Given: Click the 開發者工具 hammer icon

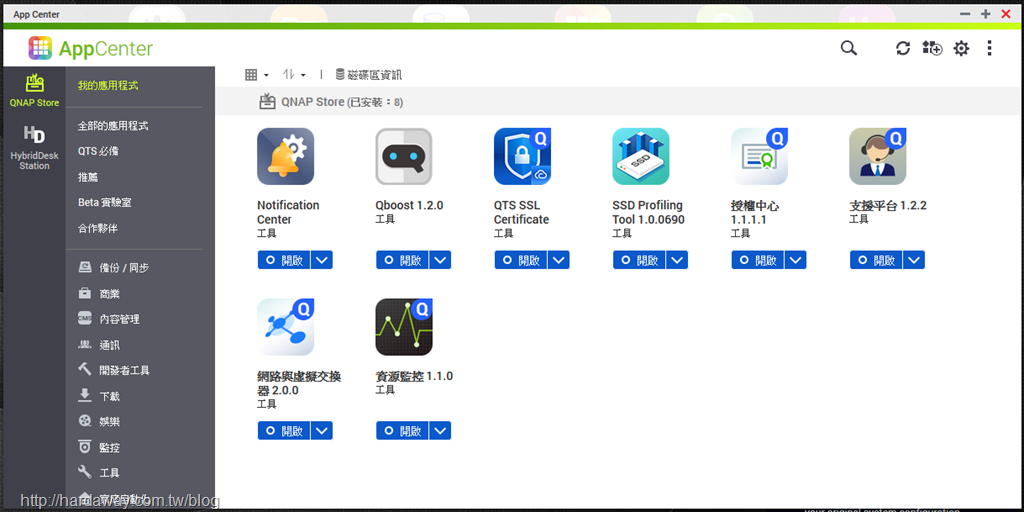Looking at the screenshot, I should (x=85, y=370).
